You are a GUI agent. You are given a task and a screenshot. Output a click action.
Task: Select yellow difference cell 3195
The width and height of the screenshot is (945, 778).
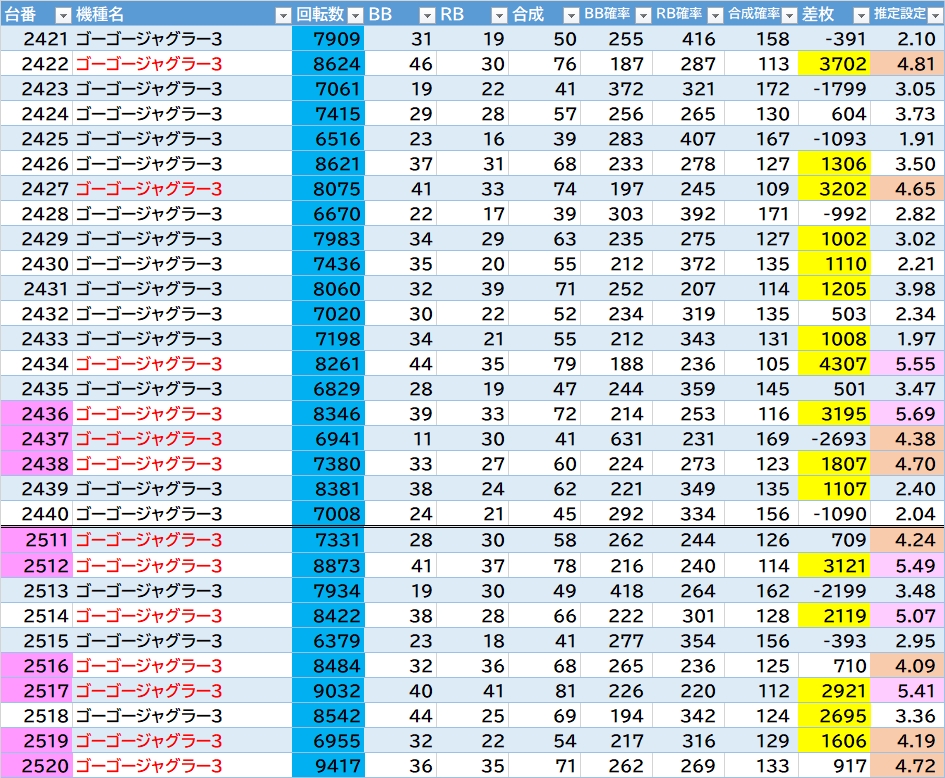[834, 414]
